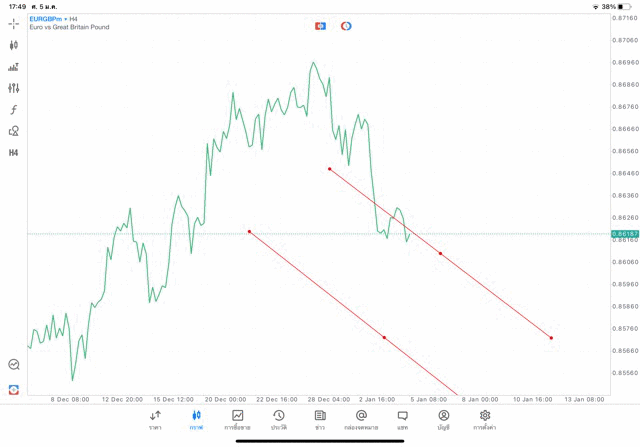The image size is (640, 447).
Task: Switch to the Trade (การซื้อขาย) tab
Action: (238, 420)
